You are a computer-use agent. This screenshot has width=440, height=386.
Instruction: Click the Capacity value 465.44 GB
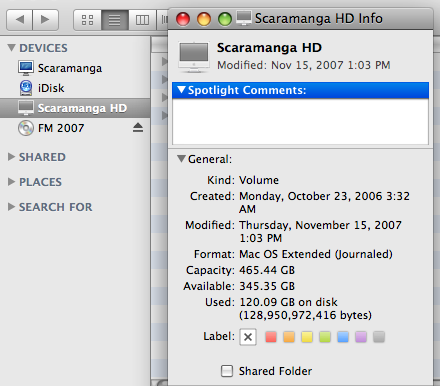(267, 270)
